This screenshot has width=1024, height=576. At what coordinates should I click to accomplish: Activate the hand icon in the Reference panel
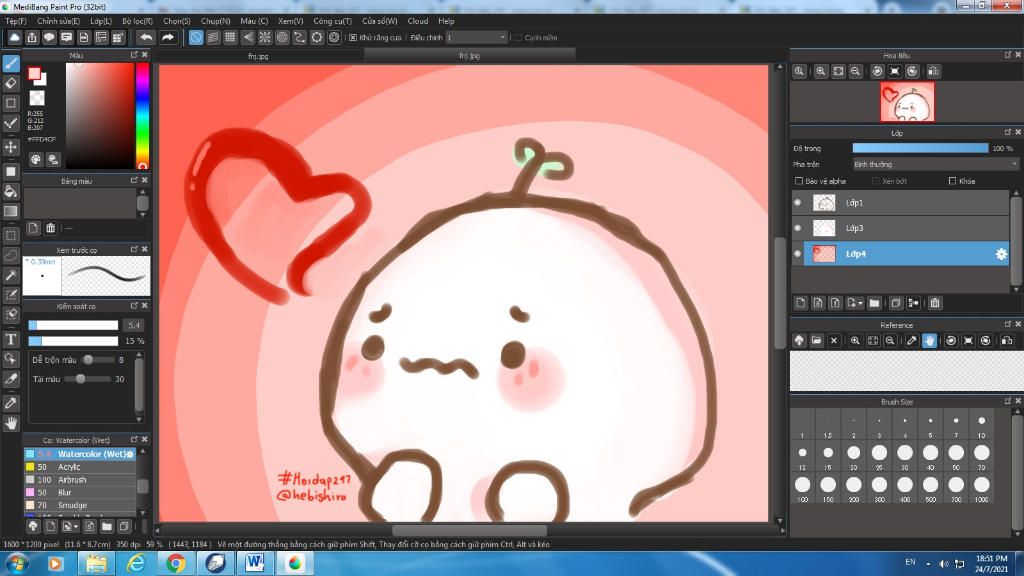pos(929,340)
